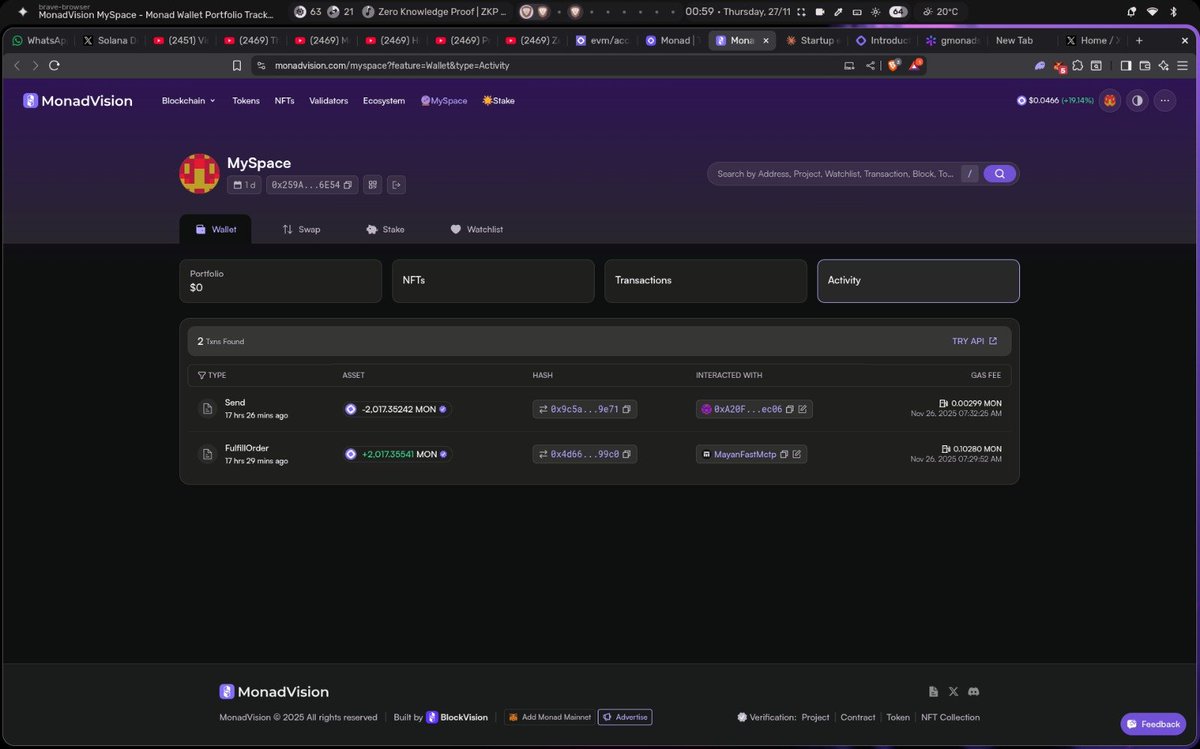
Task: Click the Add Monad Mainnet button
Action: tap(548, 717)
